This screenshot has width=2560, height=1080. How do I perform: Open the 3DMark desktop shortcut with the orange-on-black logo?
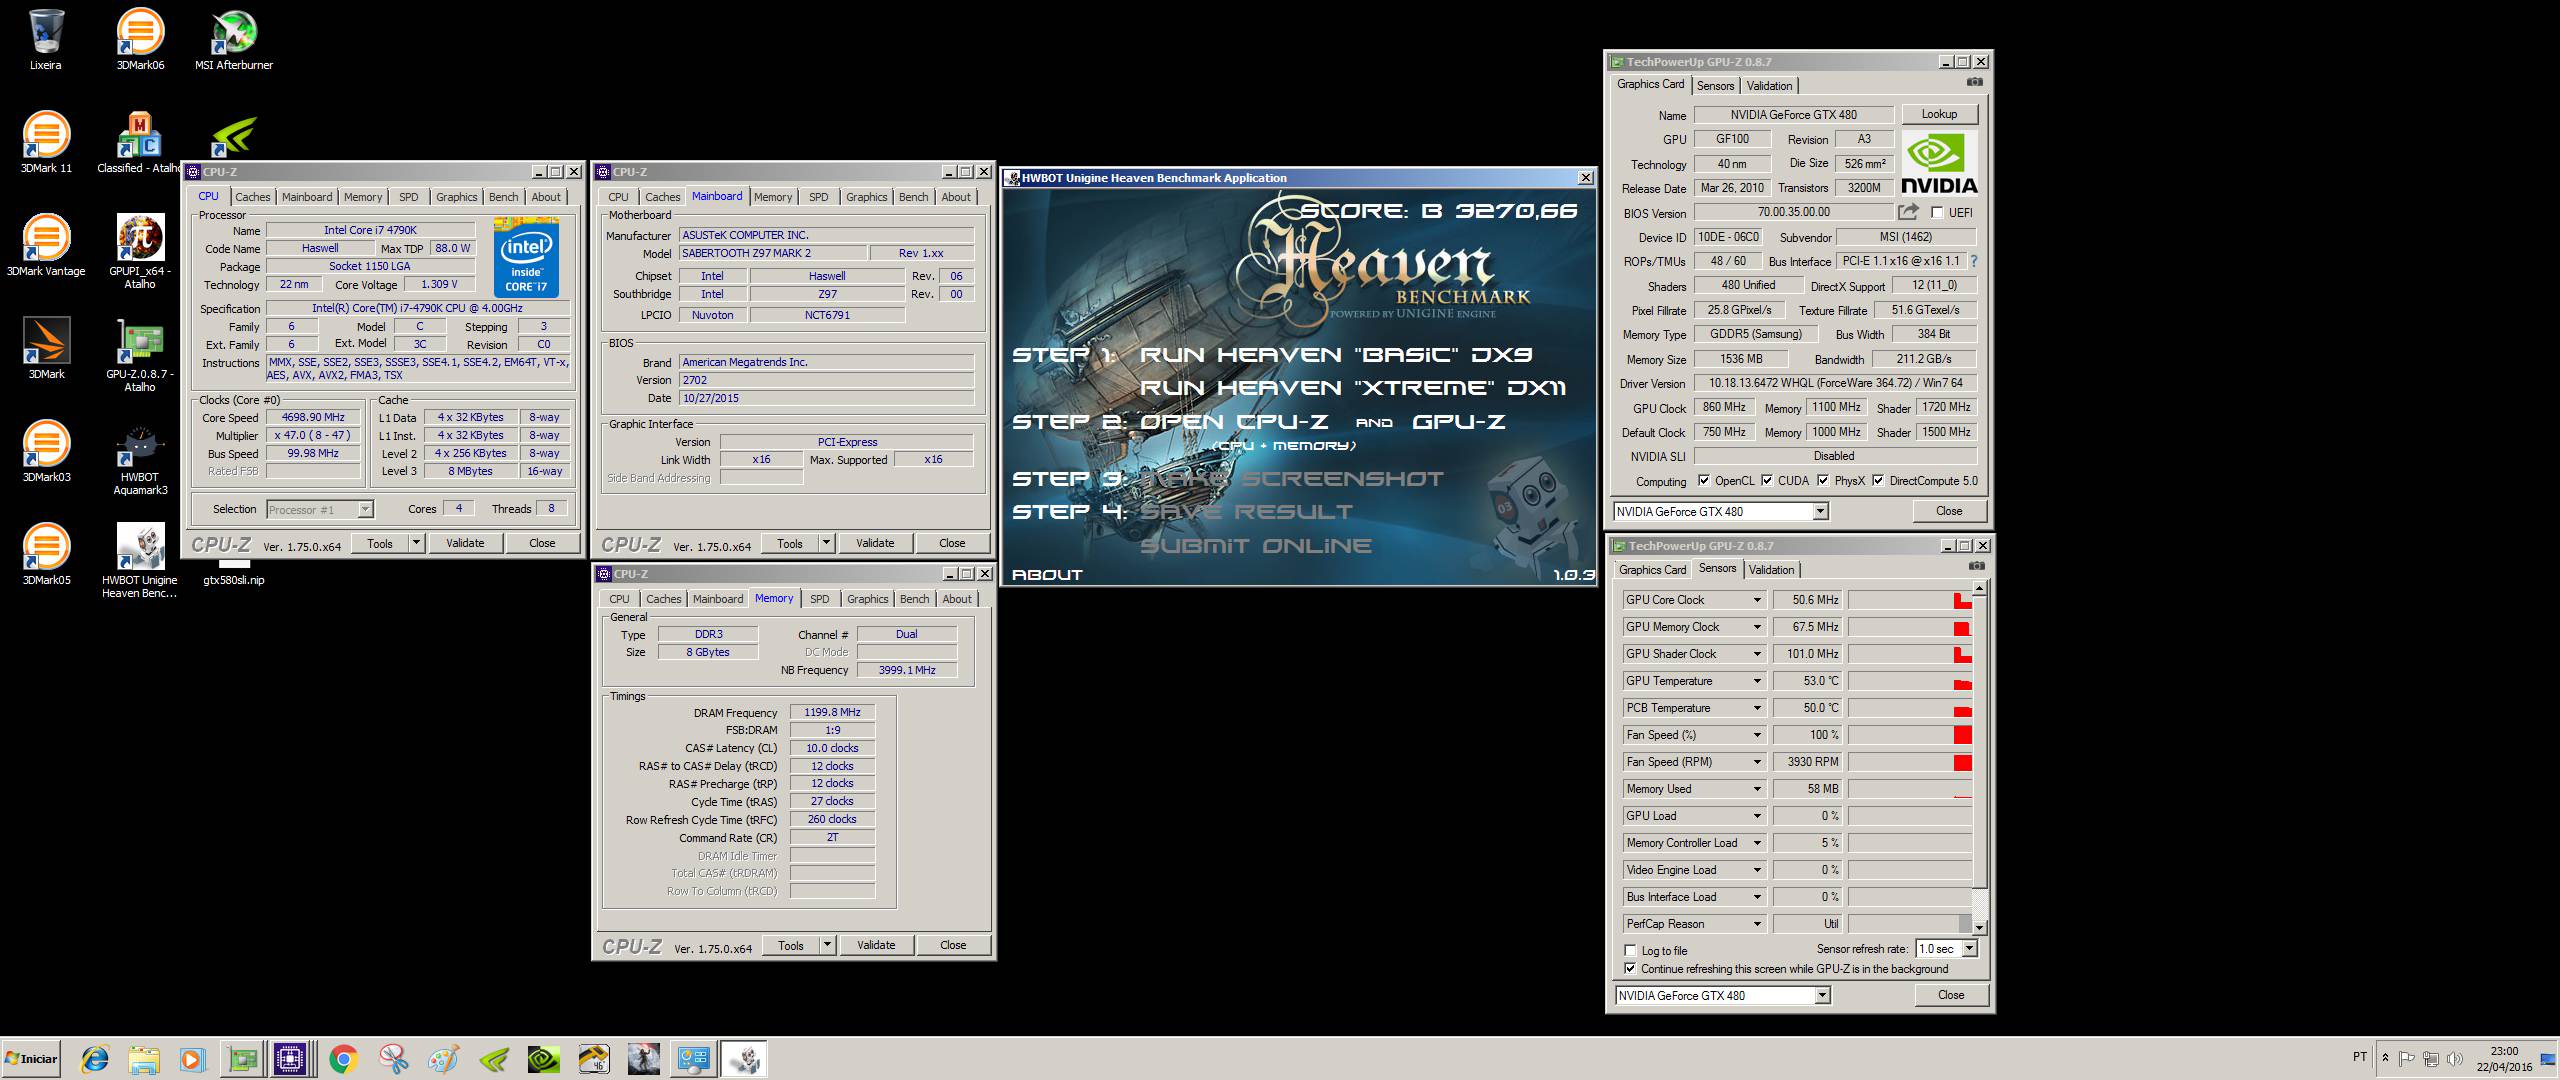[46, 348]
